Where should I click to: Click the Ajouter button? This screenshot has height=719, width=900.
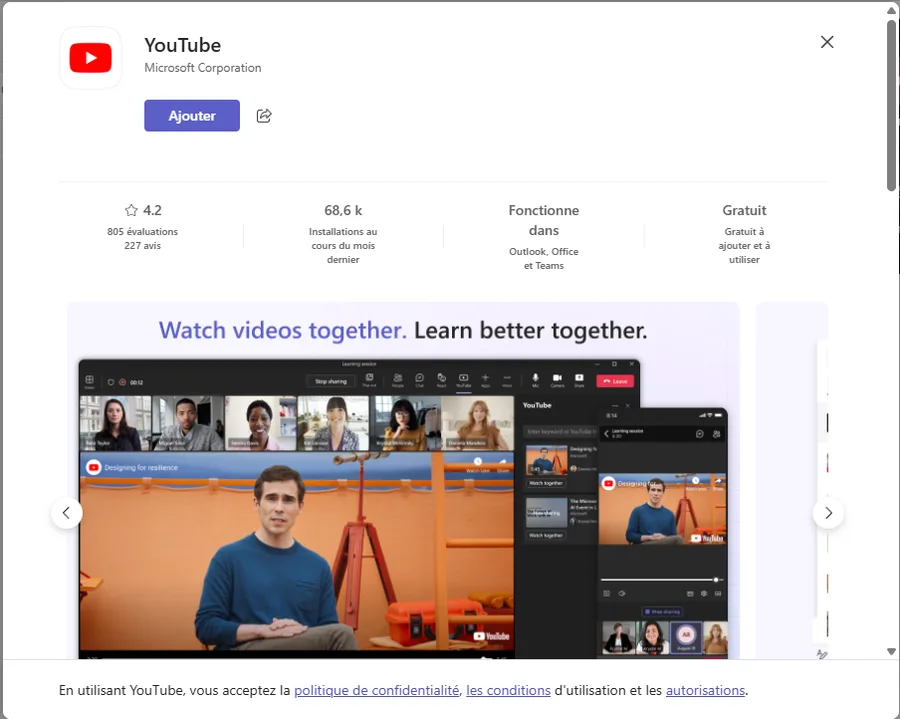point(192,115)
